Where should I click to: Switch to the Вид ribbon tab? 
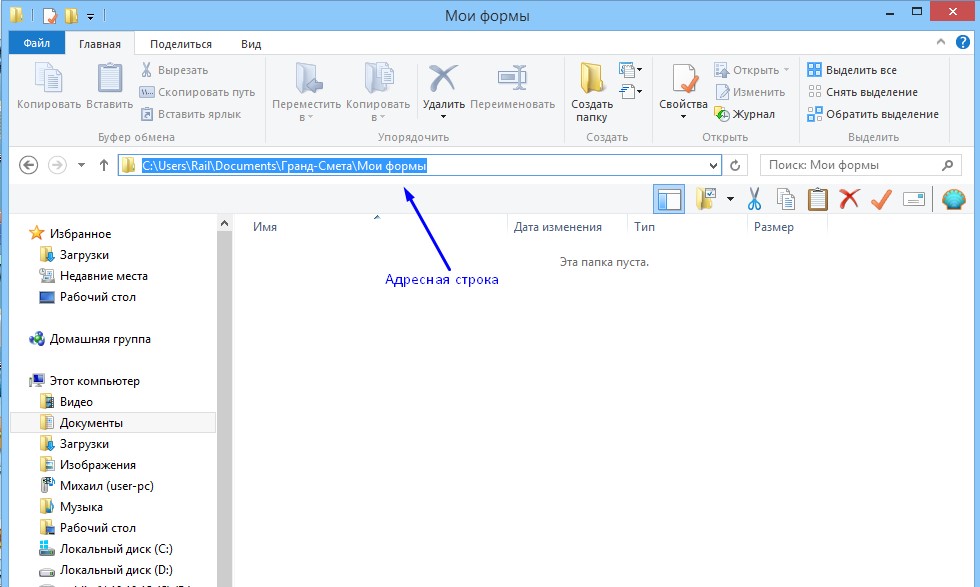click(x=251, y=44)
